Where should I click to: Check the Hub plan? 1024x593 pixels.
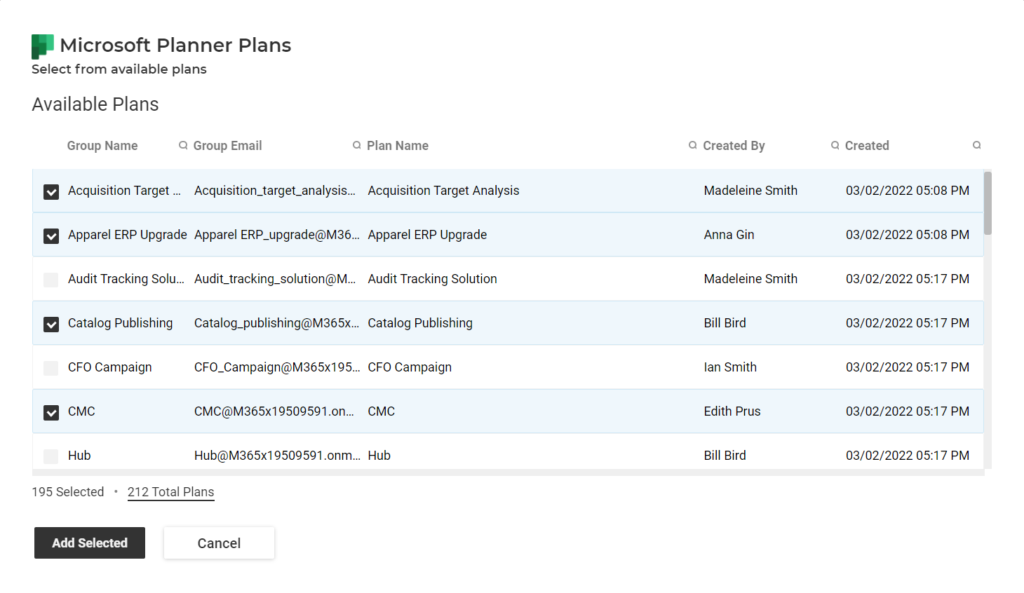[50, 455]
